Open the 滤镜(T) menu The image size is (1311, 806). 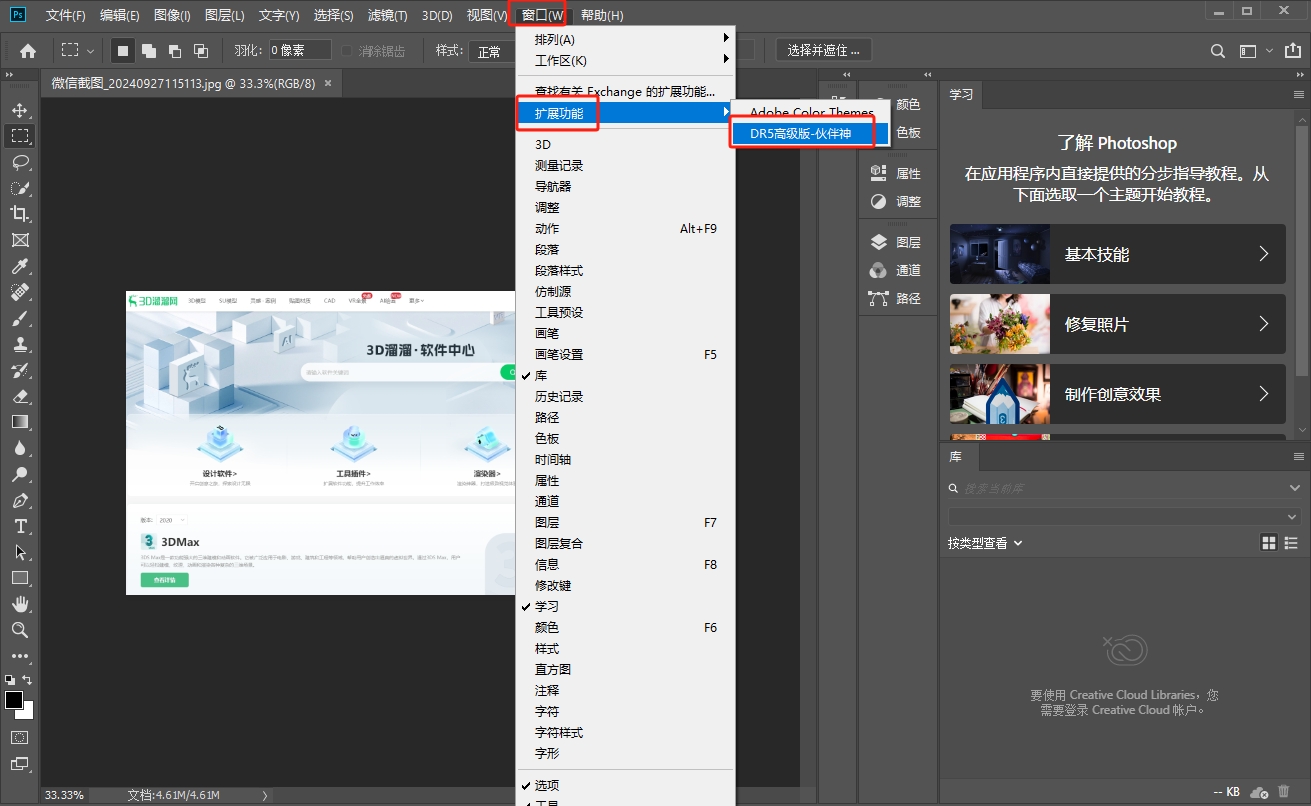pyautogui.click(x=387, y=15)
